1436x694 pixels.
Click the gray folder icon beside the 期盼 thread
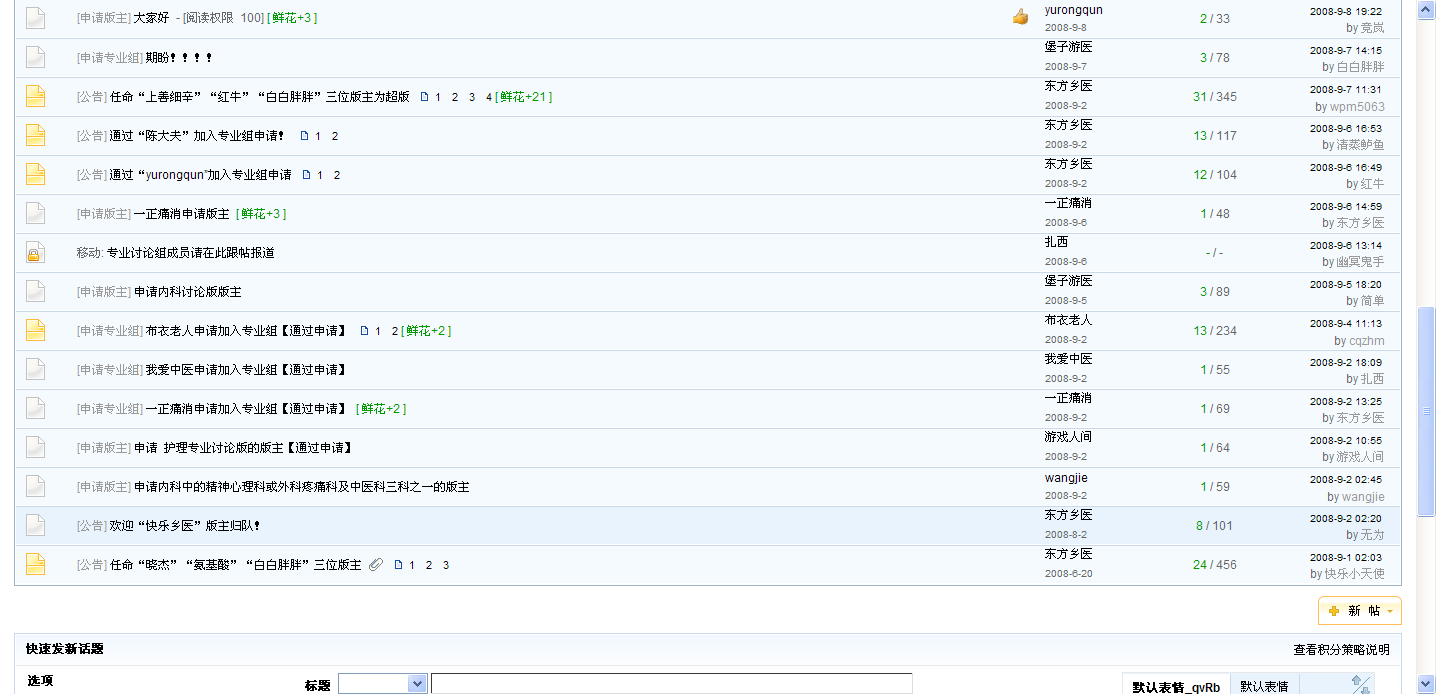[x=35, y=58]
